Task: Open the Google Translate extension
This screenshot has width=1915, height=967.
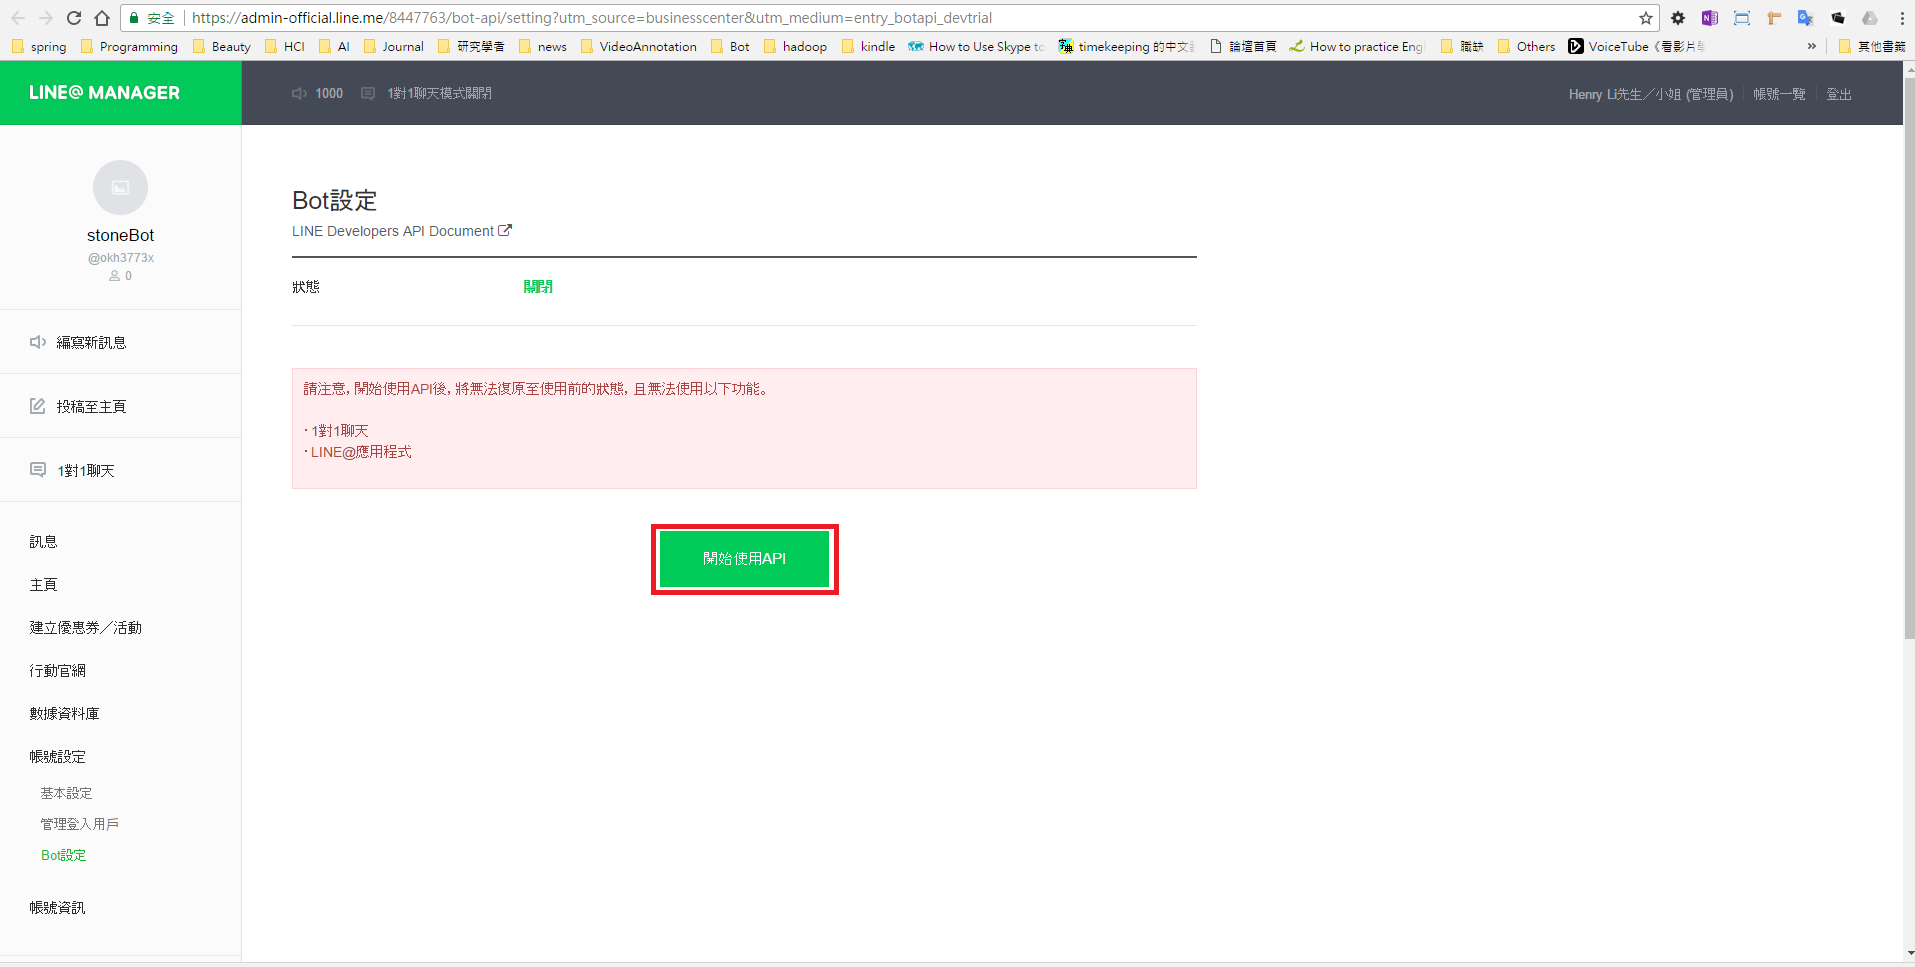Action: 1806,18
